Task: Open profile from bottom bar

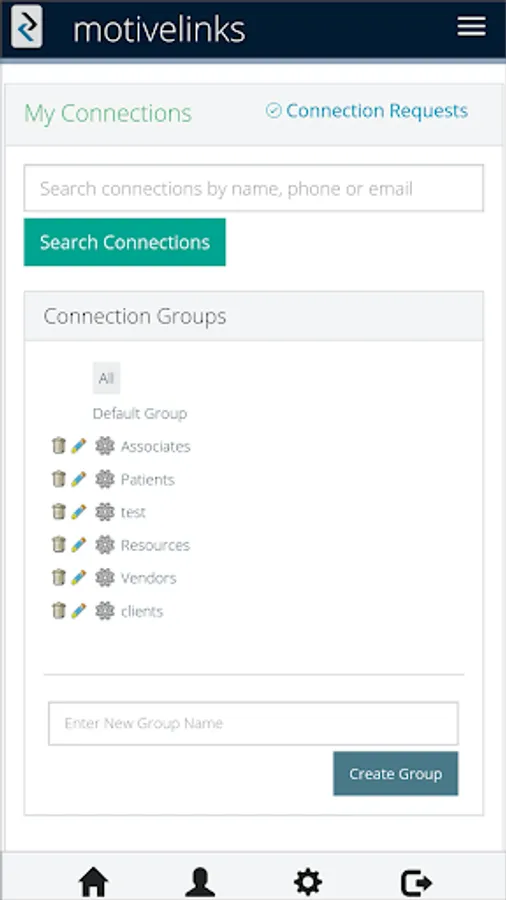Action: coord(200,882)
